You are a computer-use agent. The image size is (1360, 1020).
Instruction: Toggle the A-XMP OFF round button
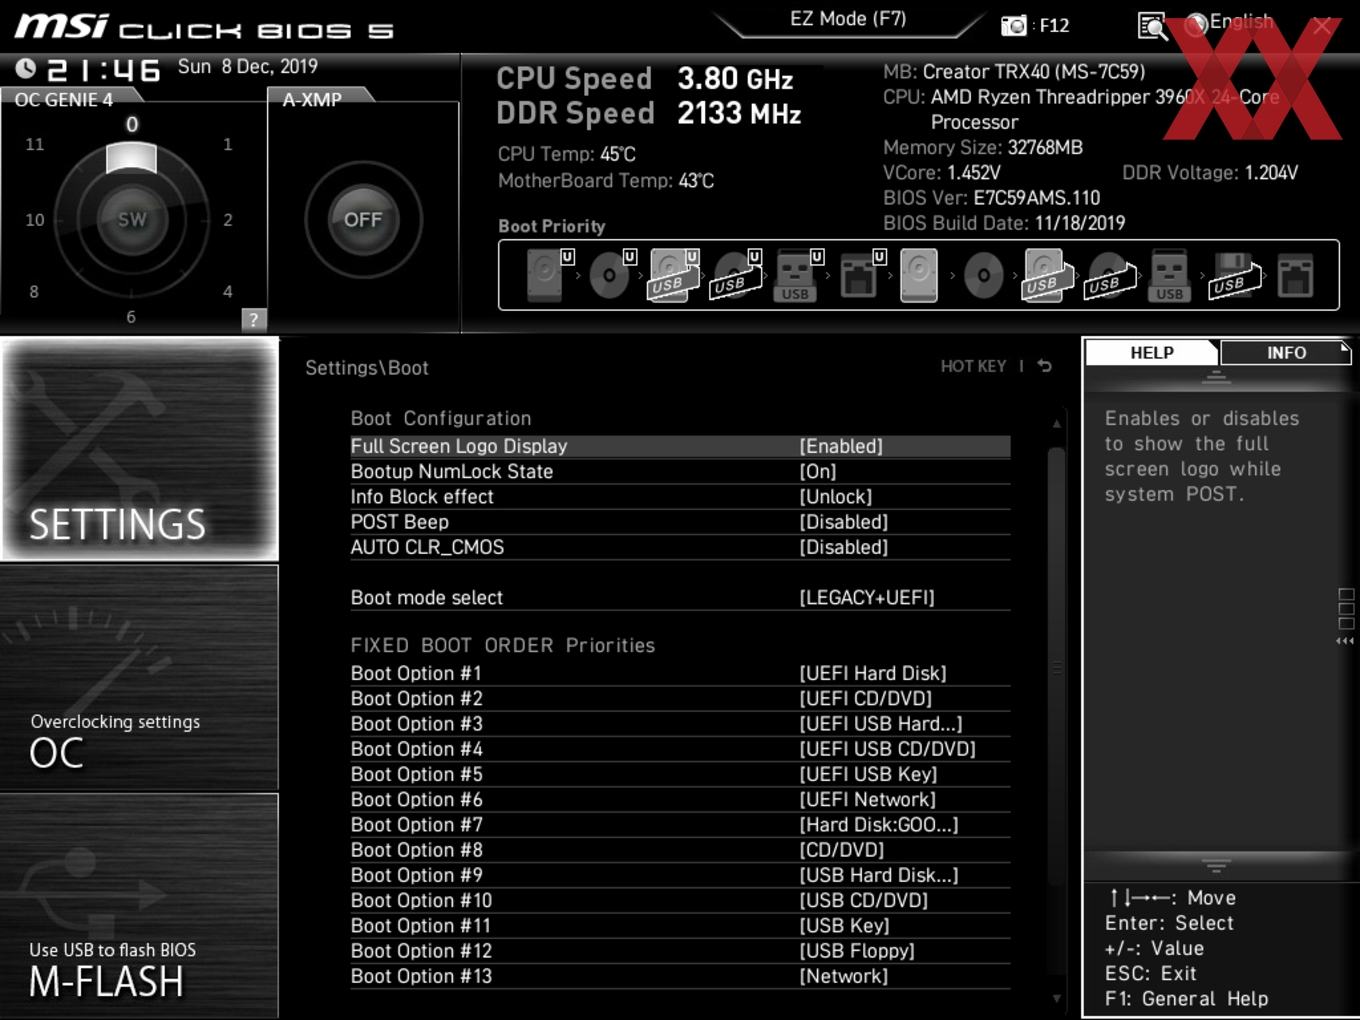click(x=363, y=219)
